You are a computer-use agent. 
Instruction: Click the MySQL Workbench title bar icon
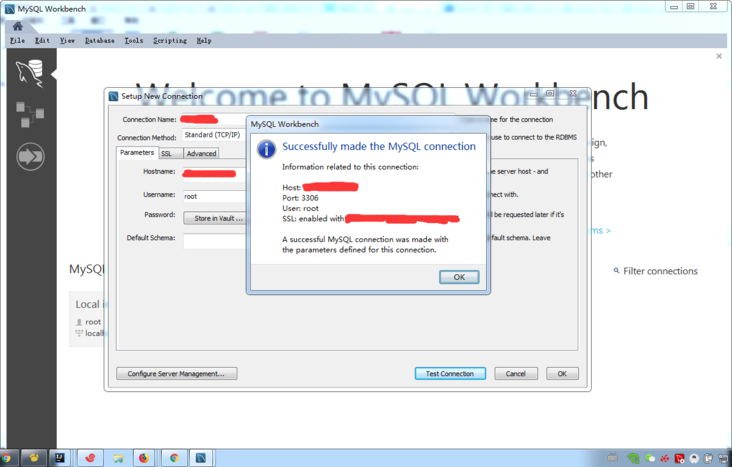click(10, 9)
